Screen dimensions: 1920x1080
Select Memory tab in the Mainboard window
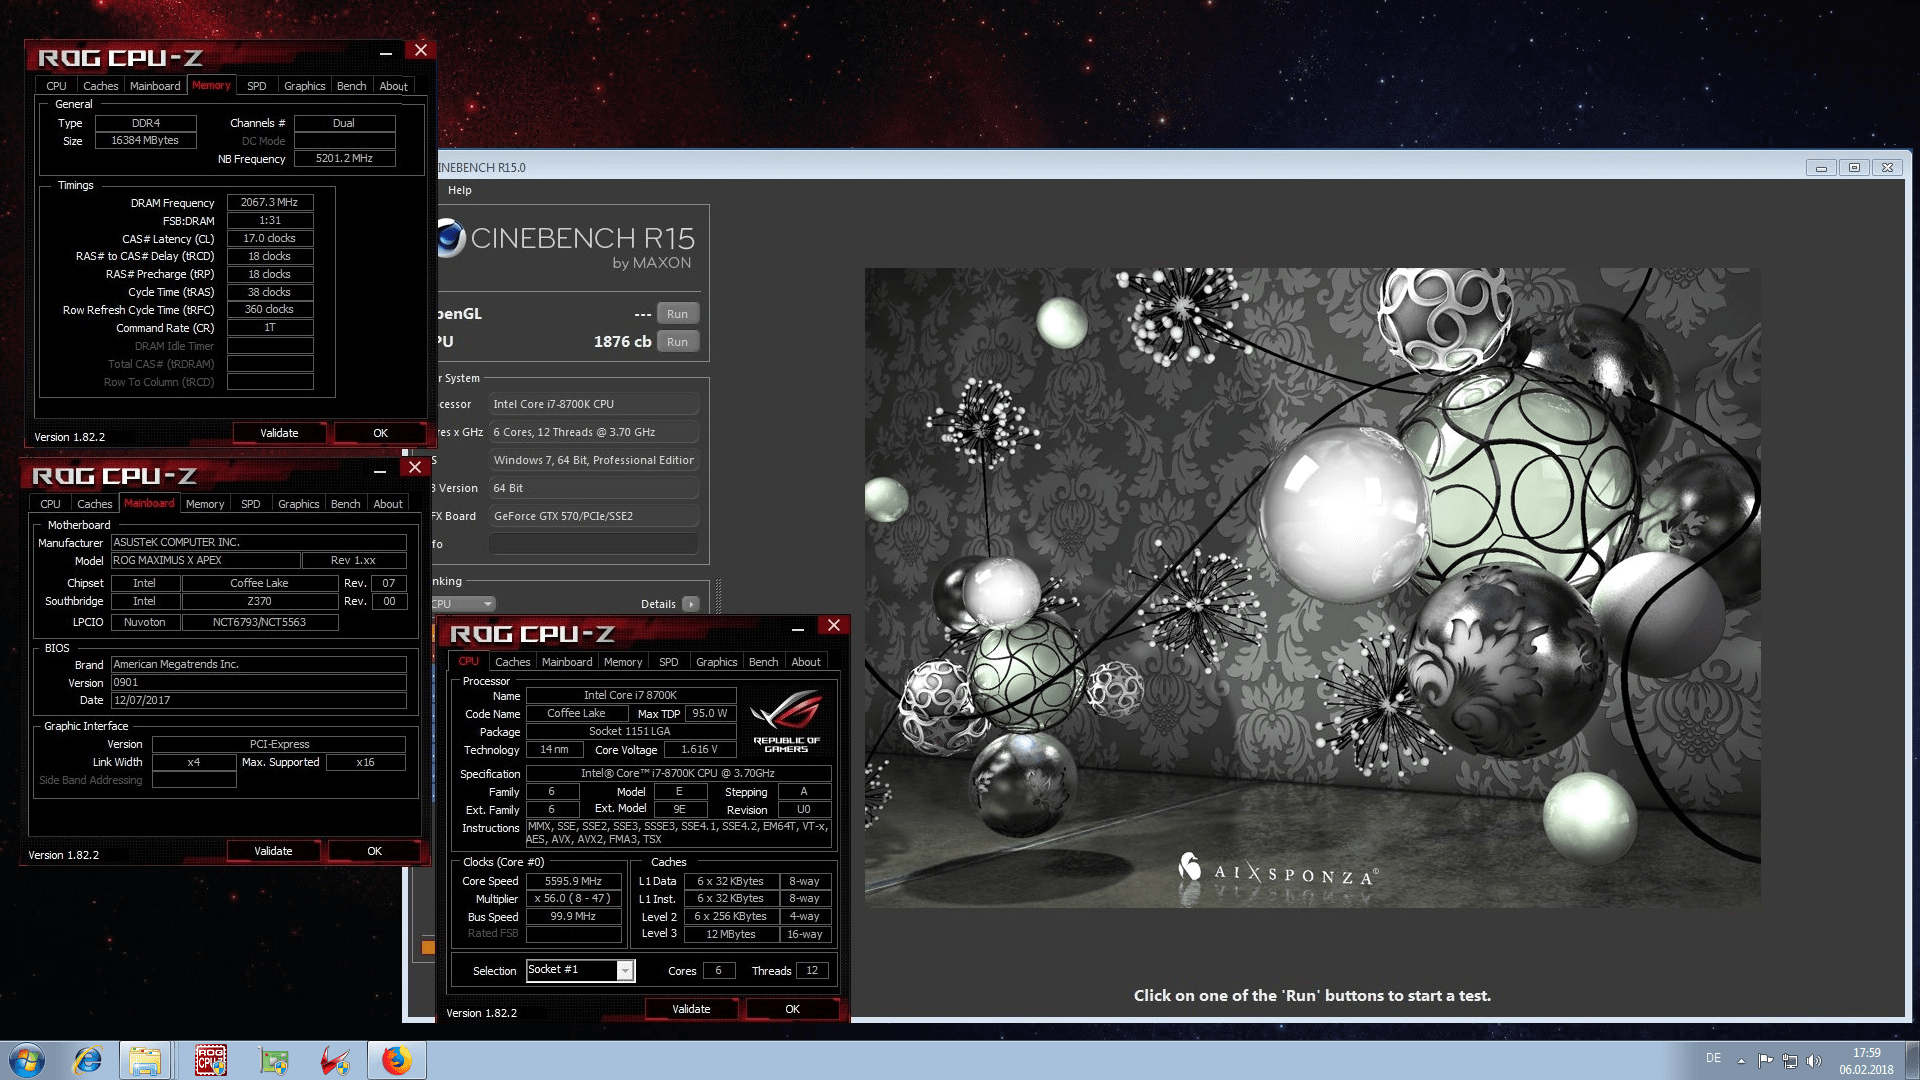(205, 504)
